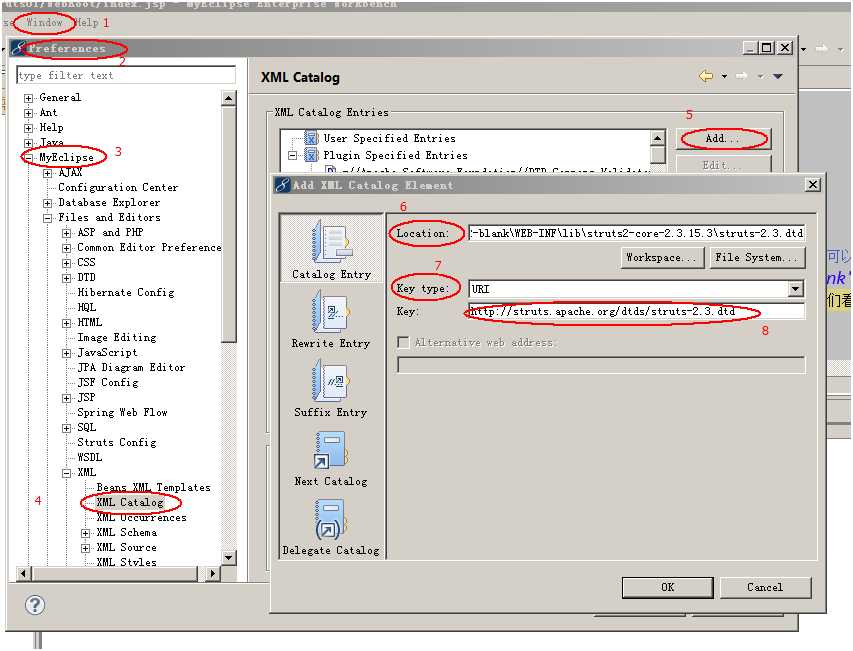Click the Workspace... button

[662, 257]
